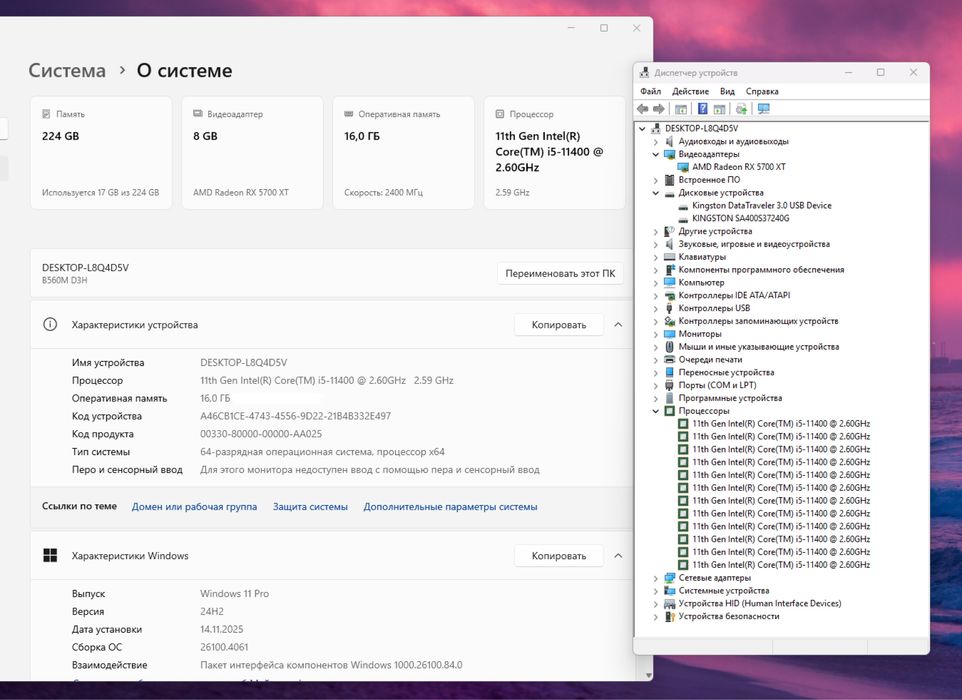
Task: Expand the Другие устройства tree category
Action: 656,232
